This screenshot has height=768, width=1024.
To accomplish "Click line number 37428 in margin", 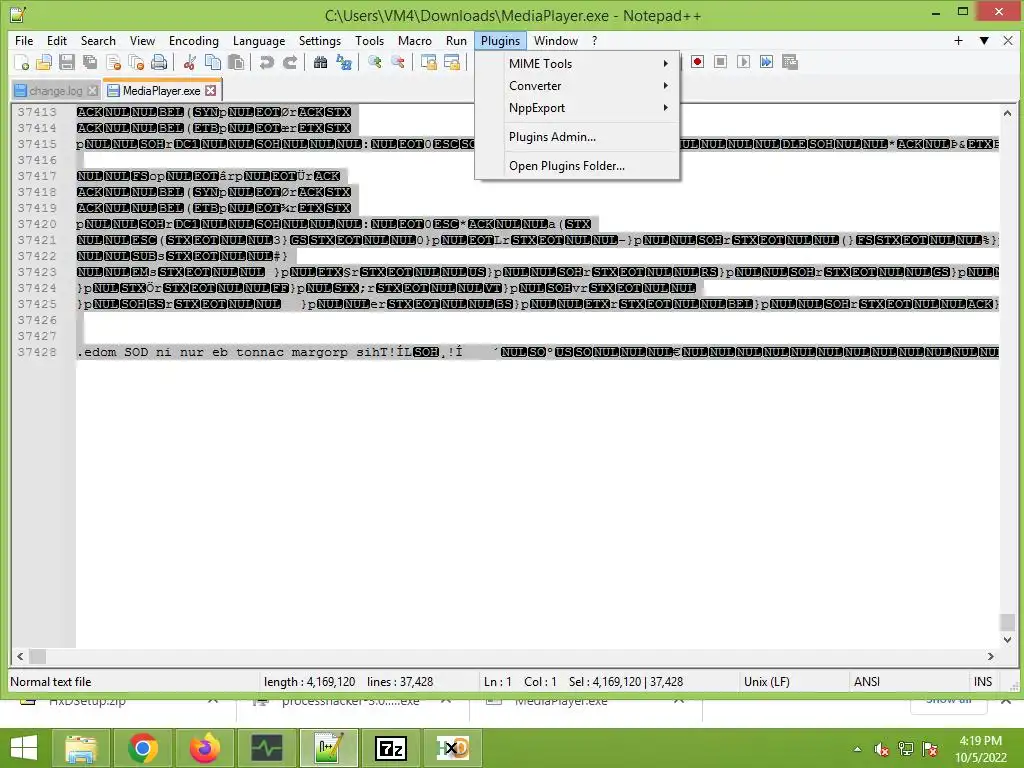I will (37, 352).
